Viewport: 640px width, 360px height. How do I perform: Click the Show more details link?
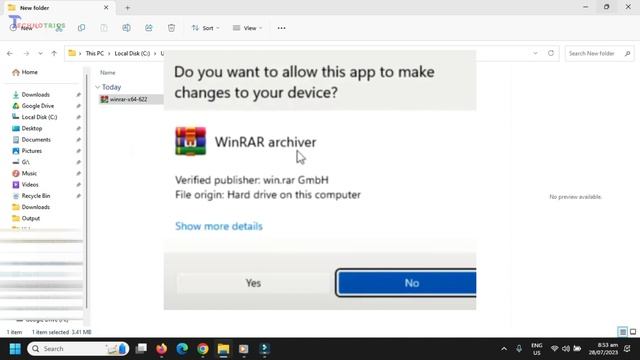pos(219,226)
